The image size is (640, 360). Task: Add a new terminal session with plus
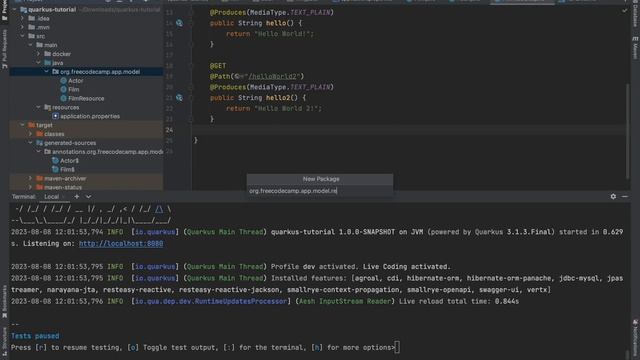click(77, 196)
